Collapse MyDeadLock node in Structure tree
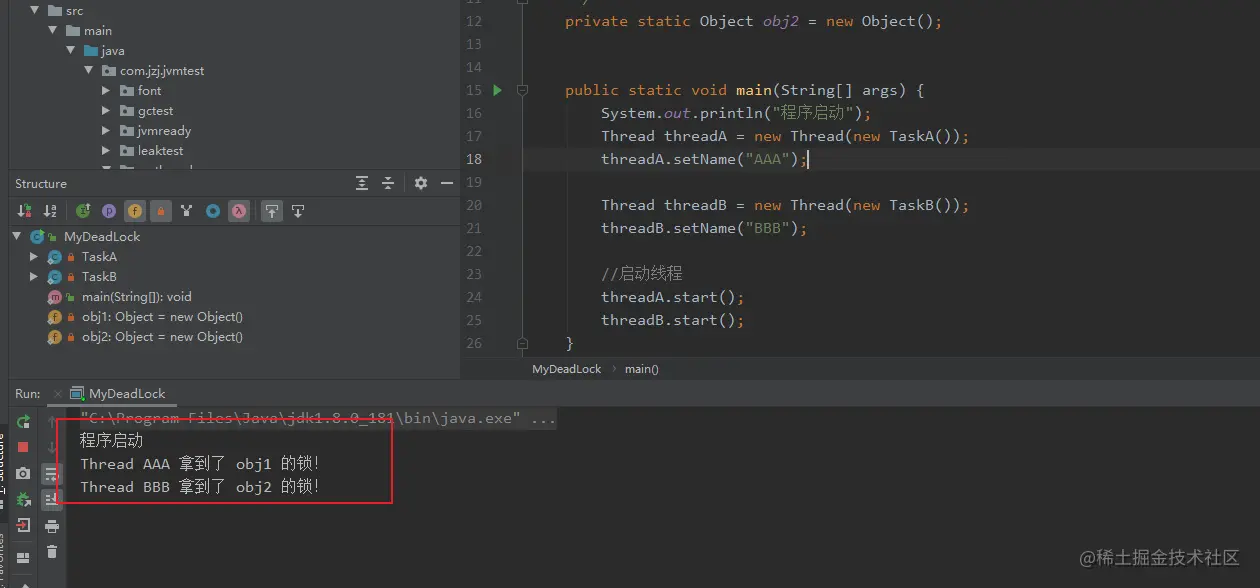Image resolution: width=1260 pixels, height=588 pixels. (x=17, y=236)
